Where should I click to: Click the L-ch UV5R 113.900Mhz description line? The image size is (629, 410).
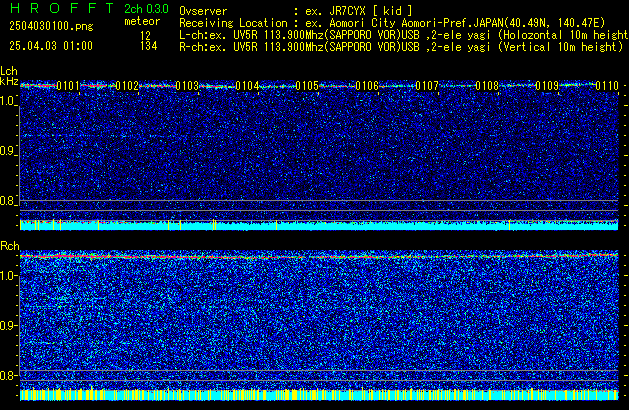point(404,35)
